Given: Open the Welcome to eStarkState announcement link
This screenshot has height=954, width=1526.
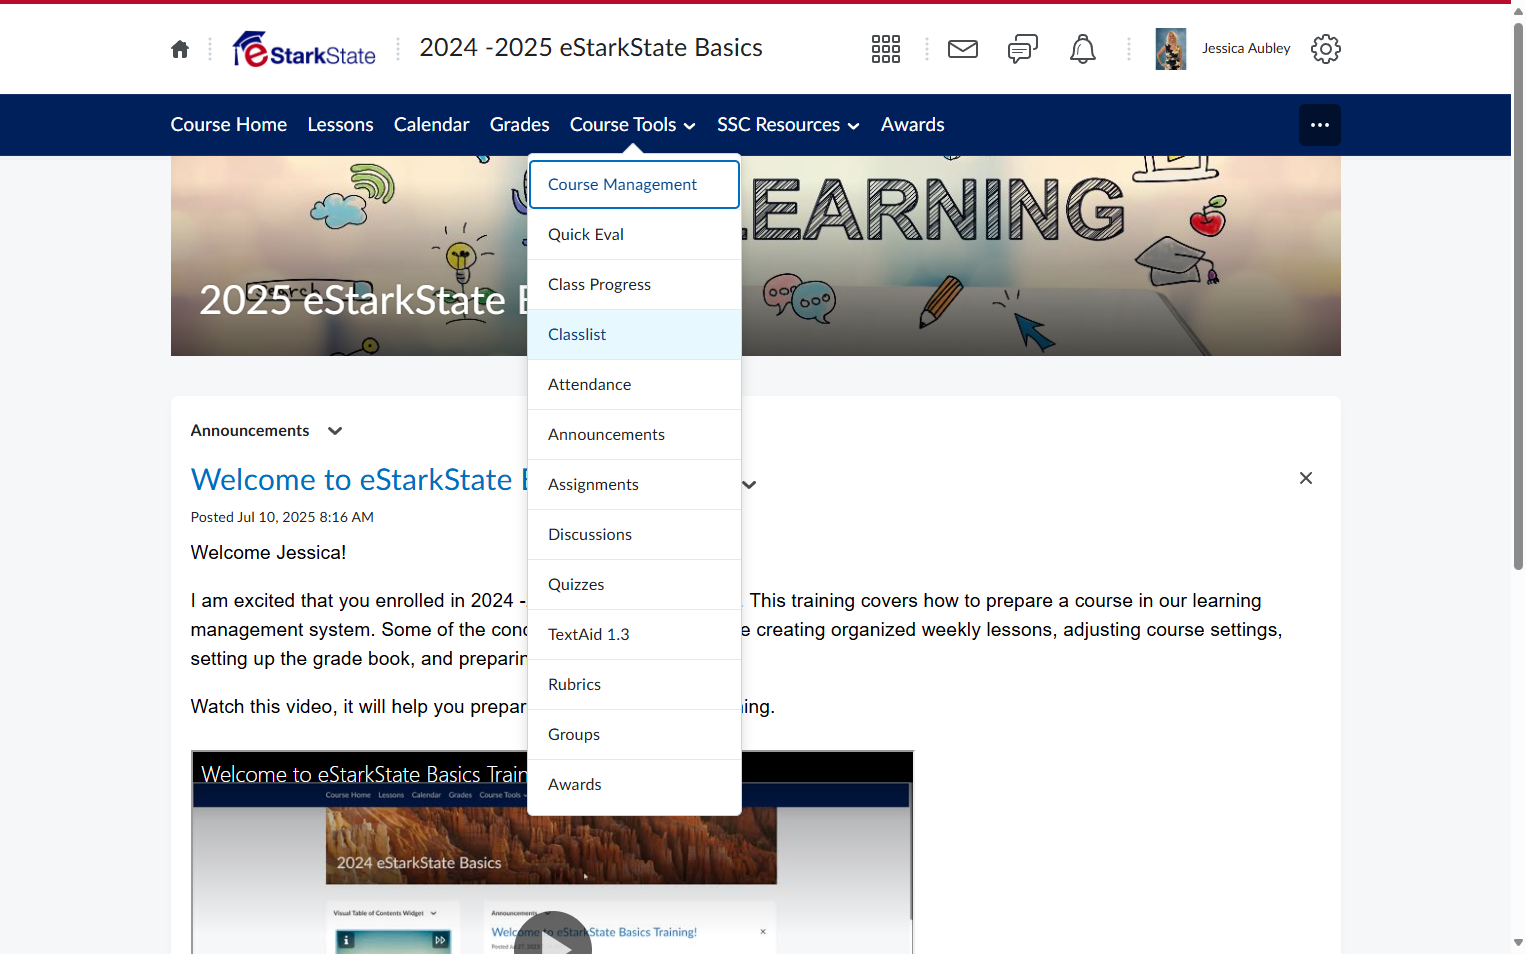Looking at the screenshot, I should click(359, 480).
